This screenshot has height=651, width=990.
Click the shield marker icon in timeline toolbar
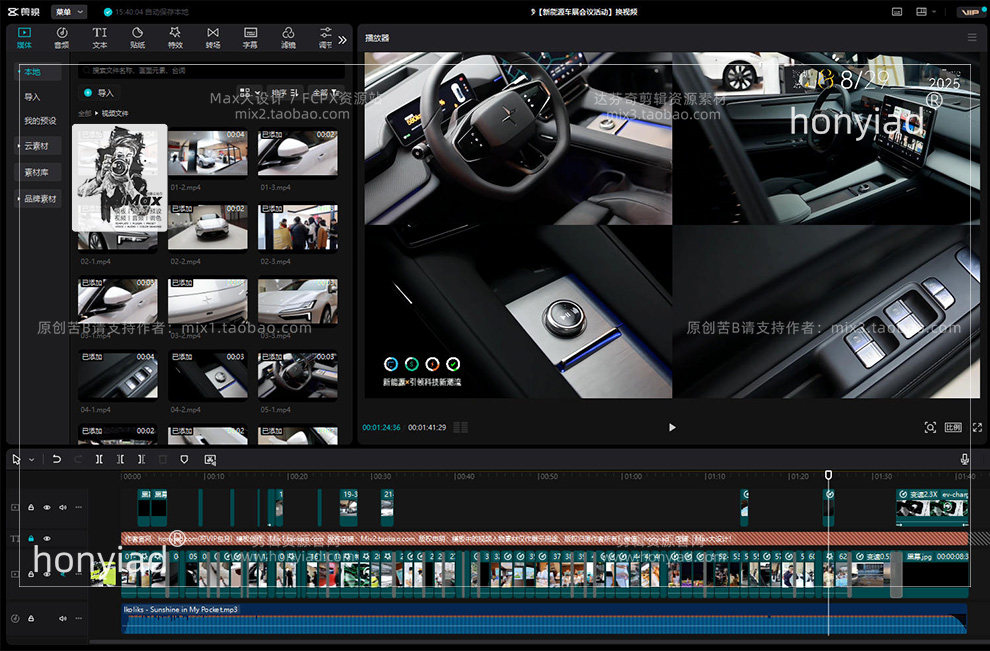tap(184, 459)
